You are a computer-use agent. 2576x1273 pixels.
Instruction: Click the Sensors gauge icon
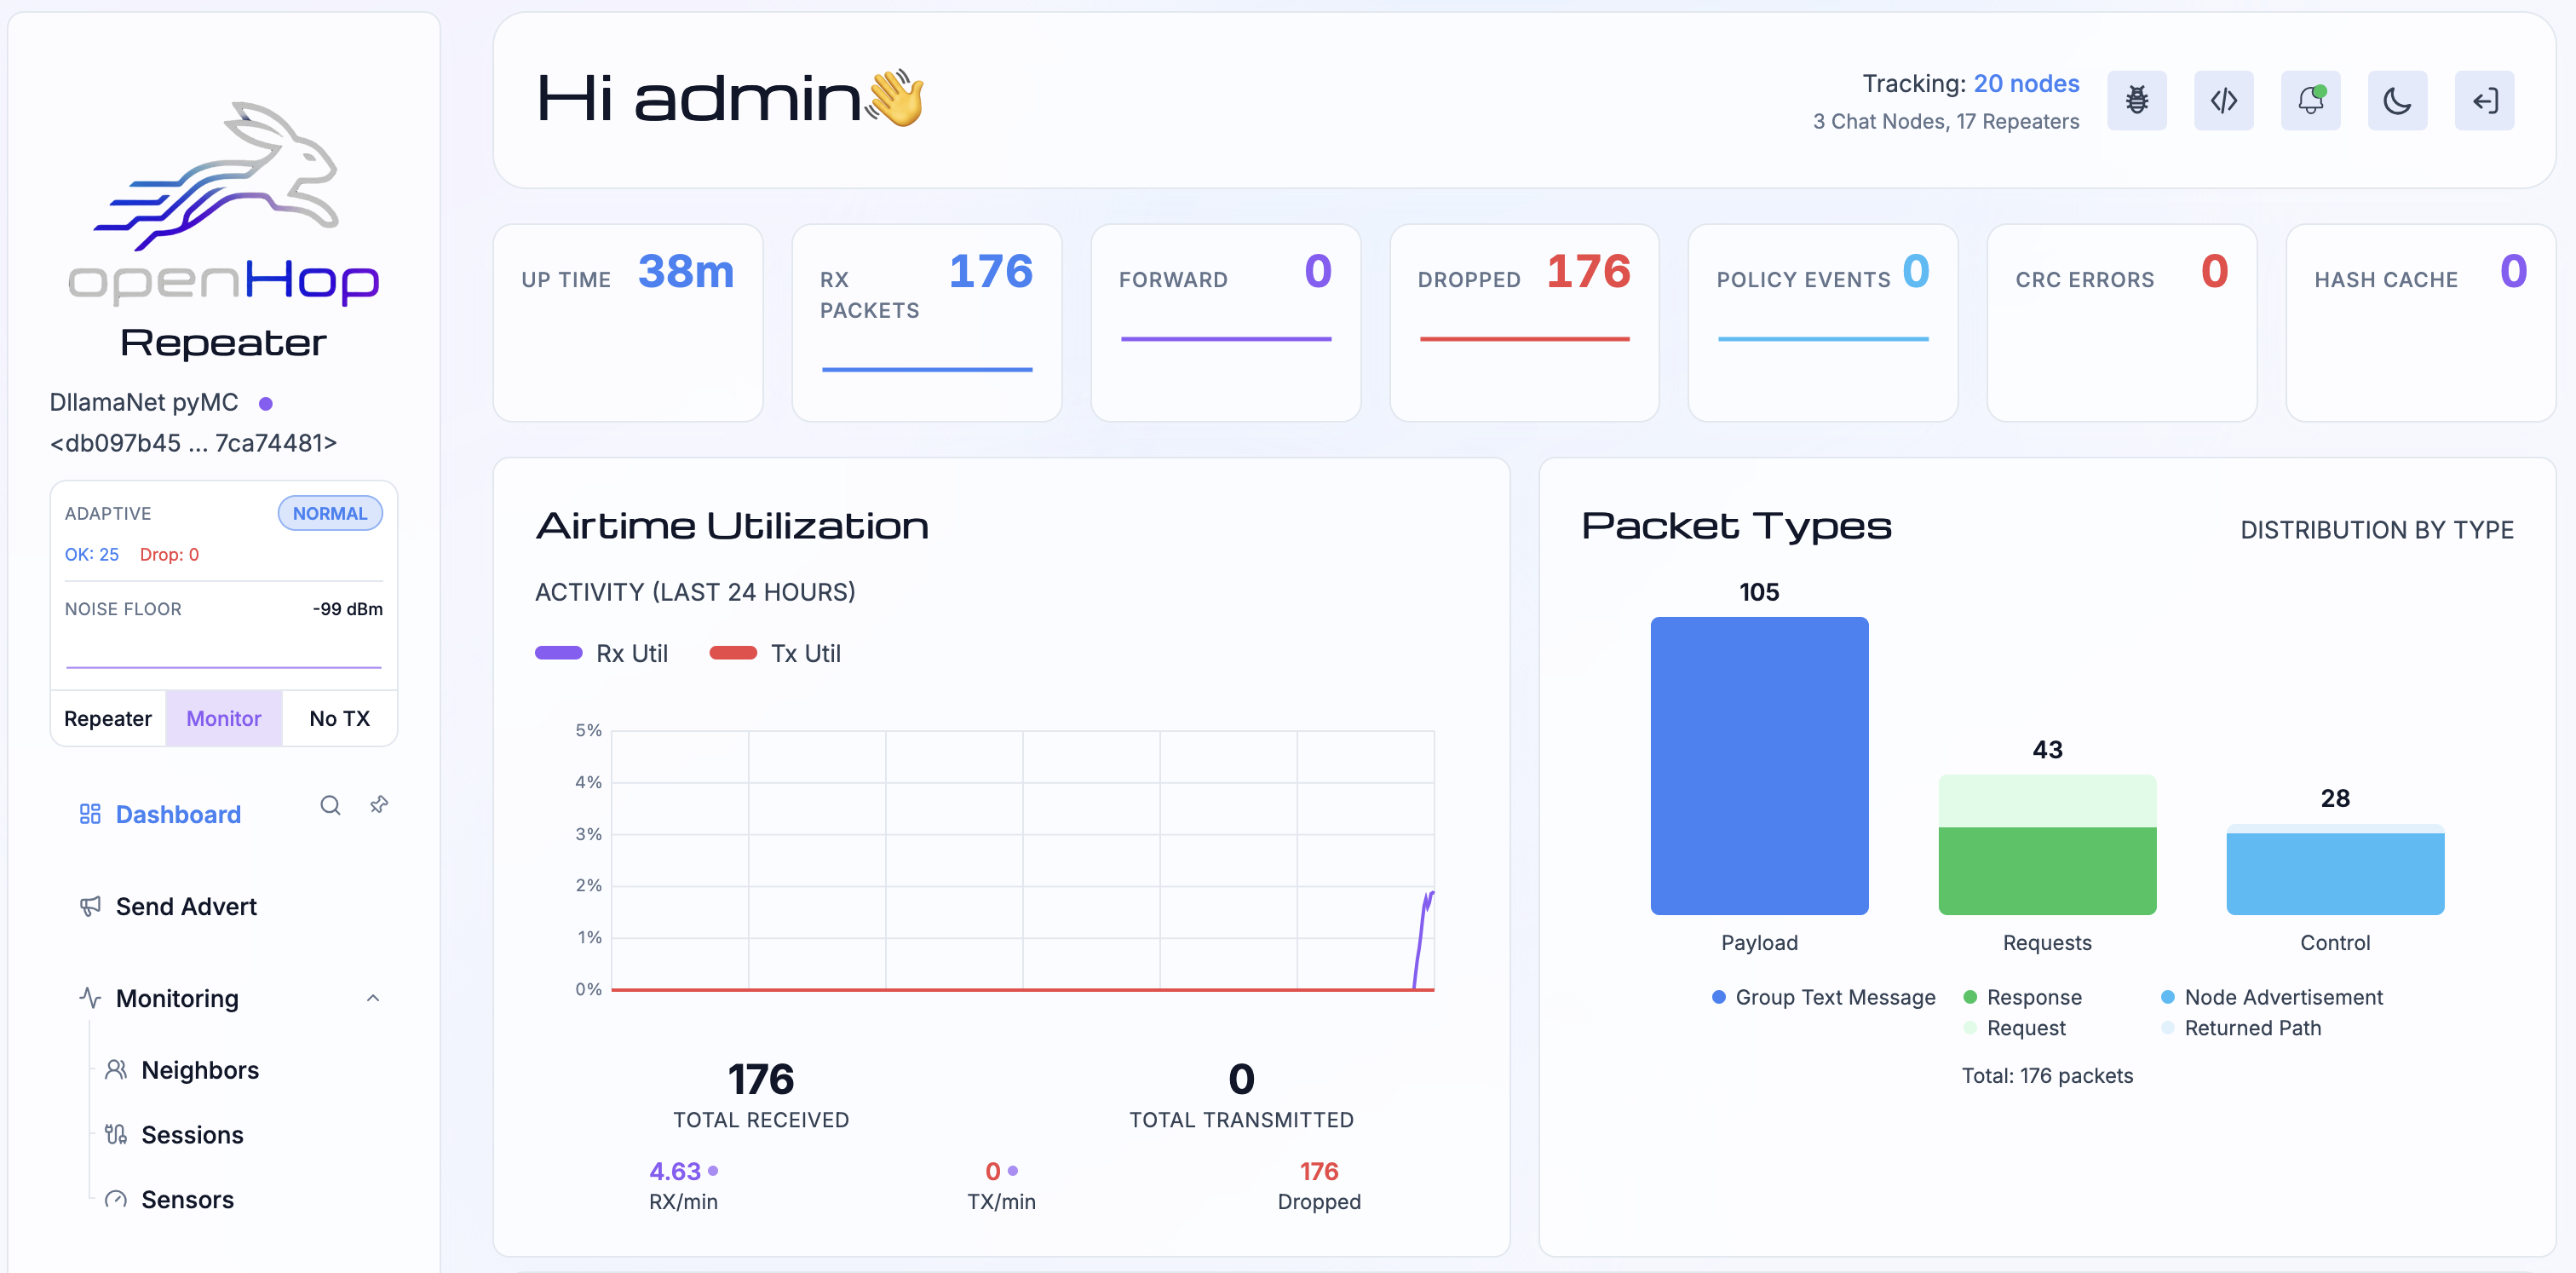click(116, 1199)
